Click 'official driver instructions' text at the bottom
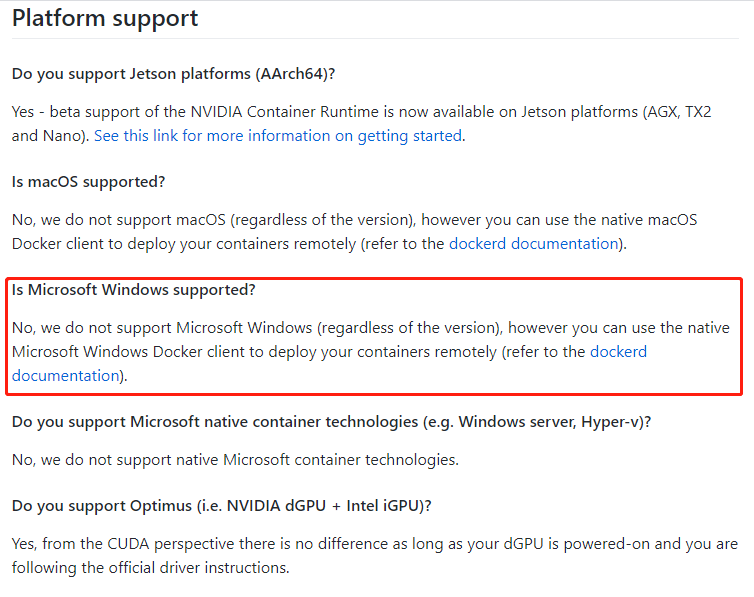 [x=198, y=568]
